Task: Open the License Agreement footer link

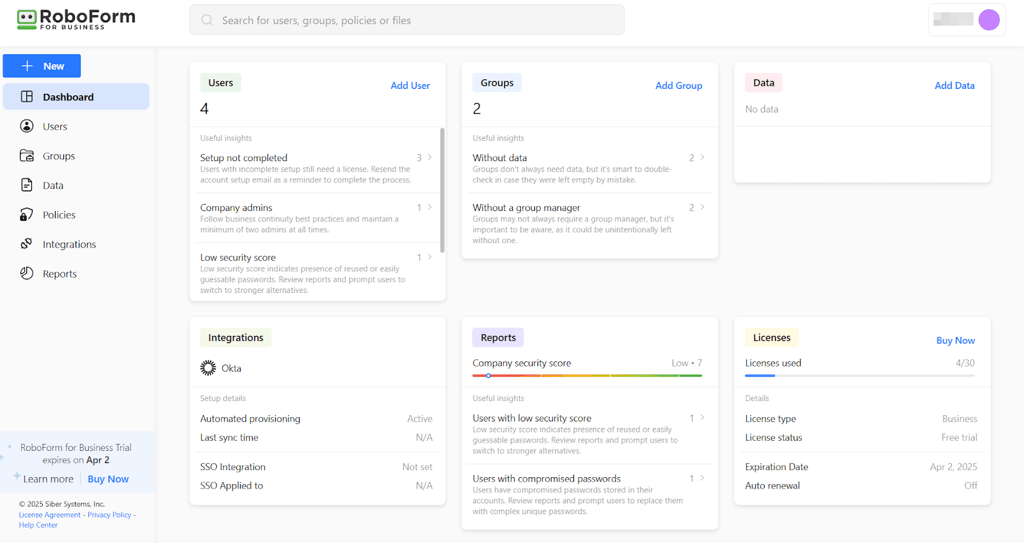Action: (x=50, y=515)
